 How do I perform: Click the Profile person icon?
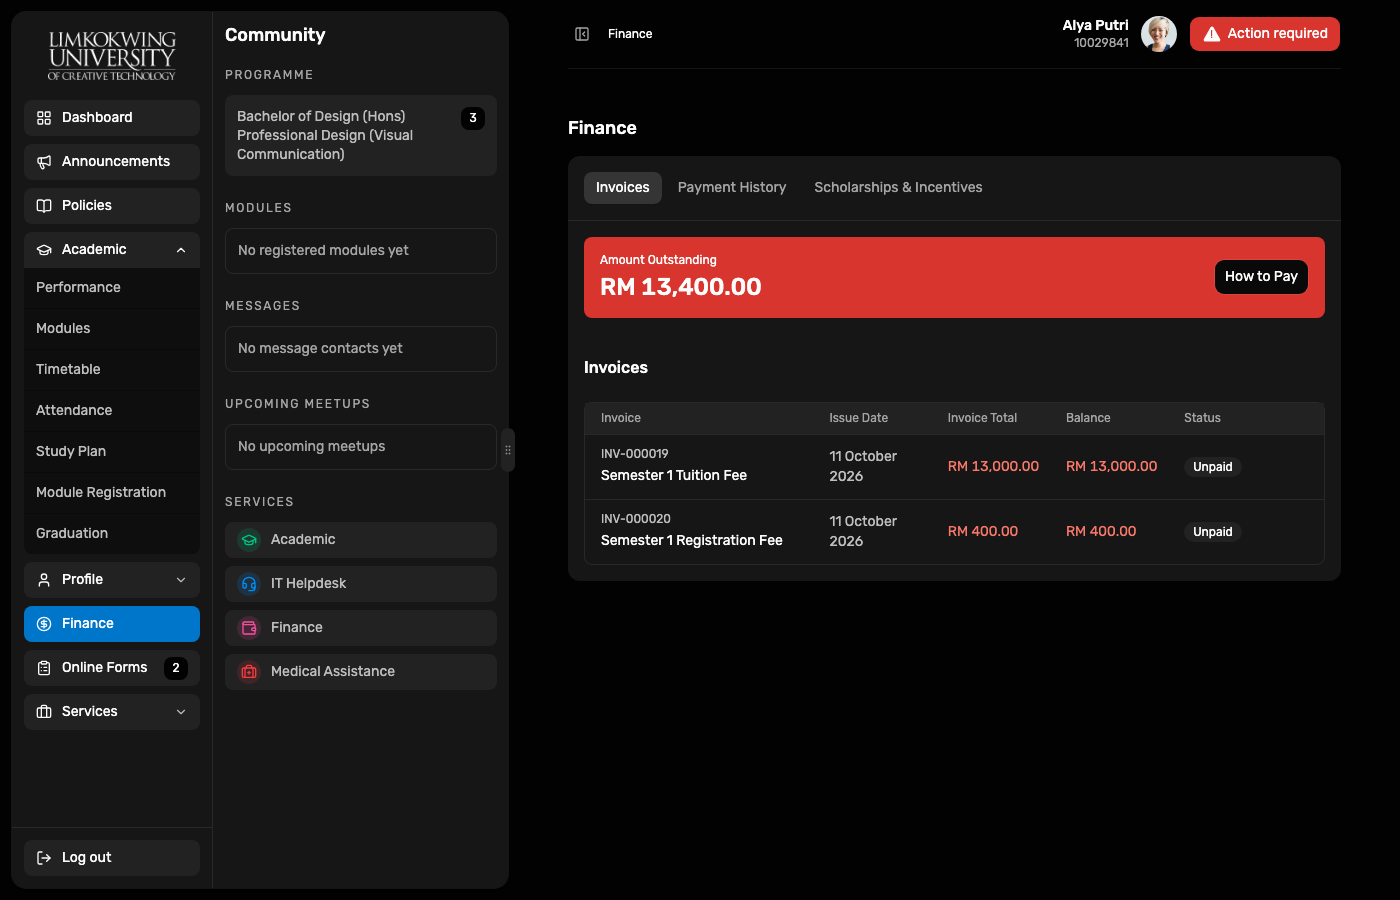(44, 580)
